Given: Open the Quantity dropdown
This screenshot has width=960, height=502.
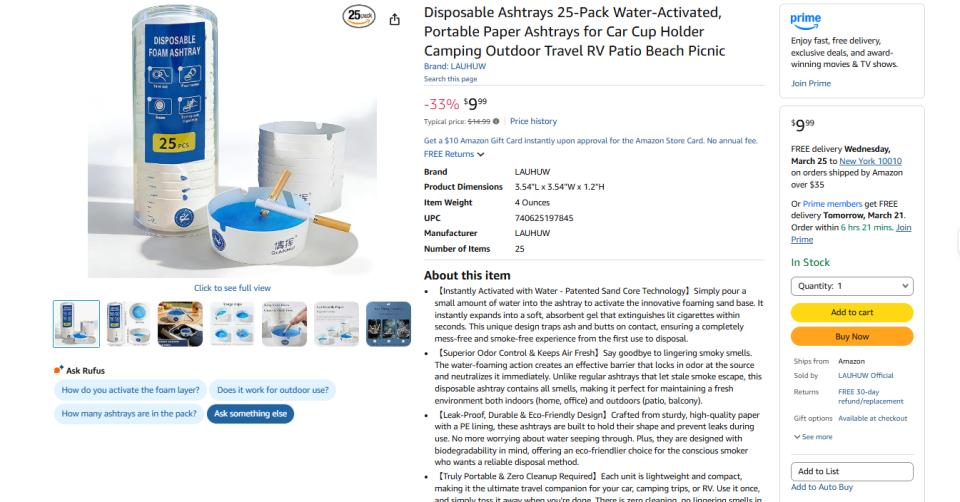Looking at the screenshot, I should tap(851, 286).
